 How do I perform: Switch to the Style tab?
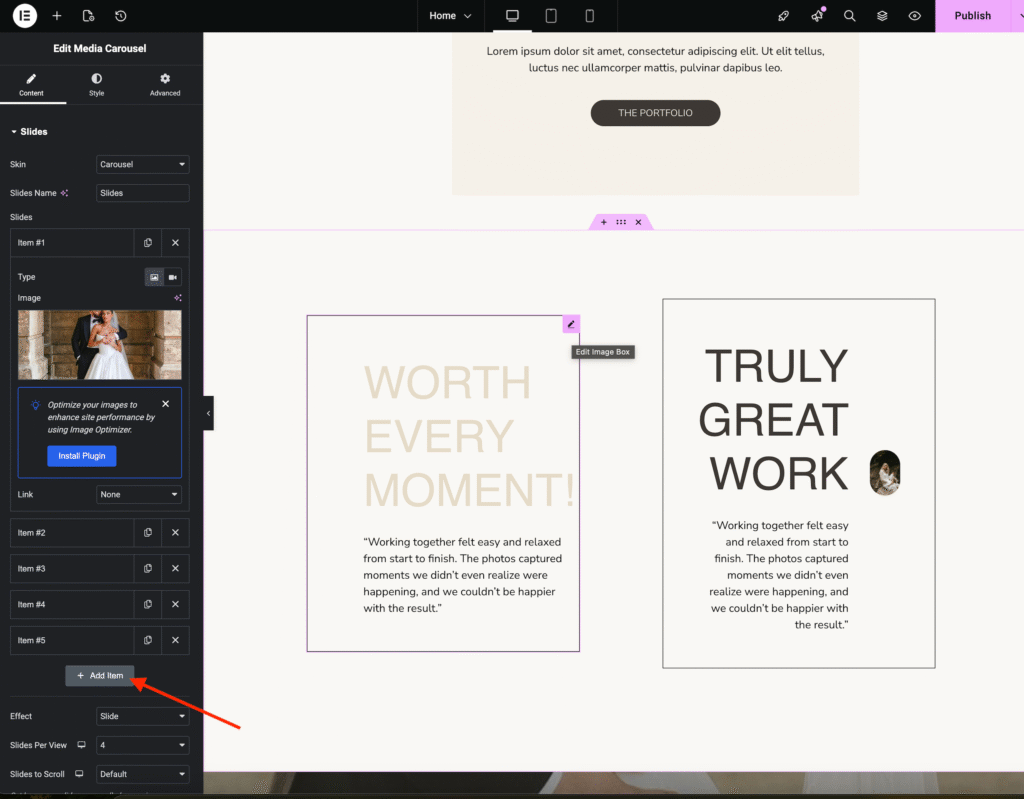coord(96,84)
